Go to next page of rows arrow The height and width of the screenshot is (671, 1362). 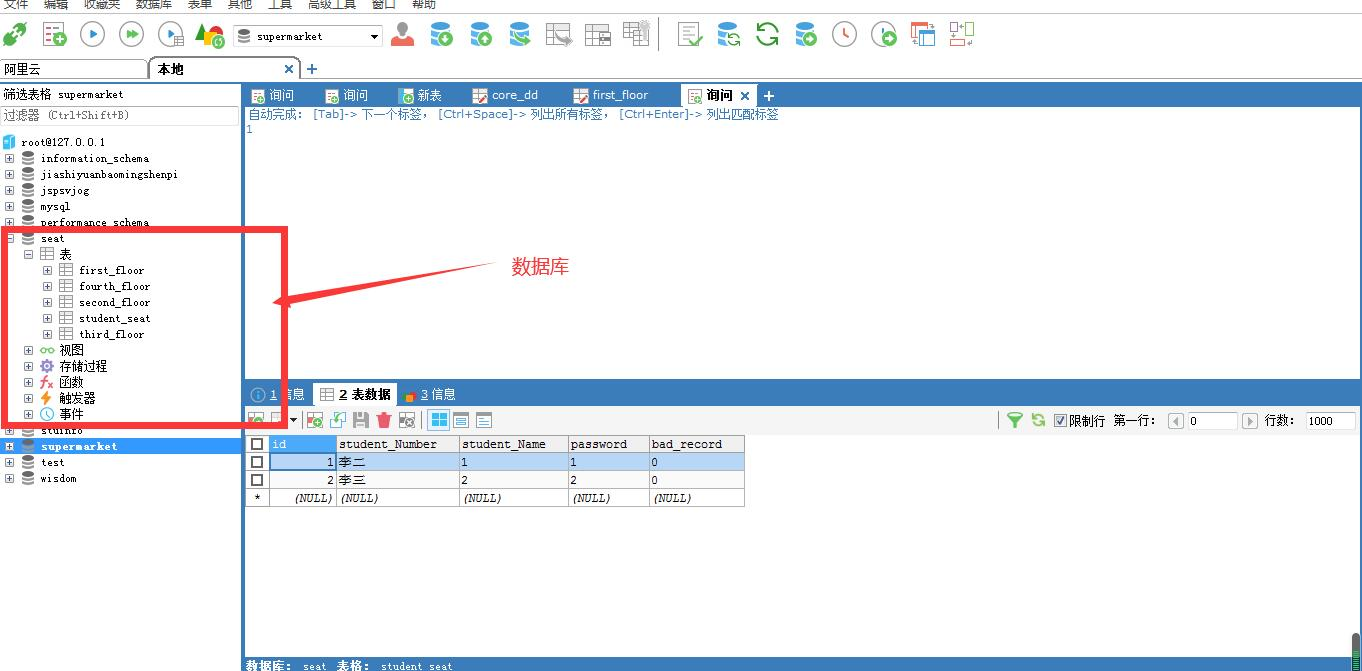[x=1249, y=421]
